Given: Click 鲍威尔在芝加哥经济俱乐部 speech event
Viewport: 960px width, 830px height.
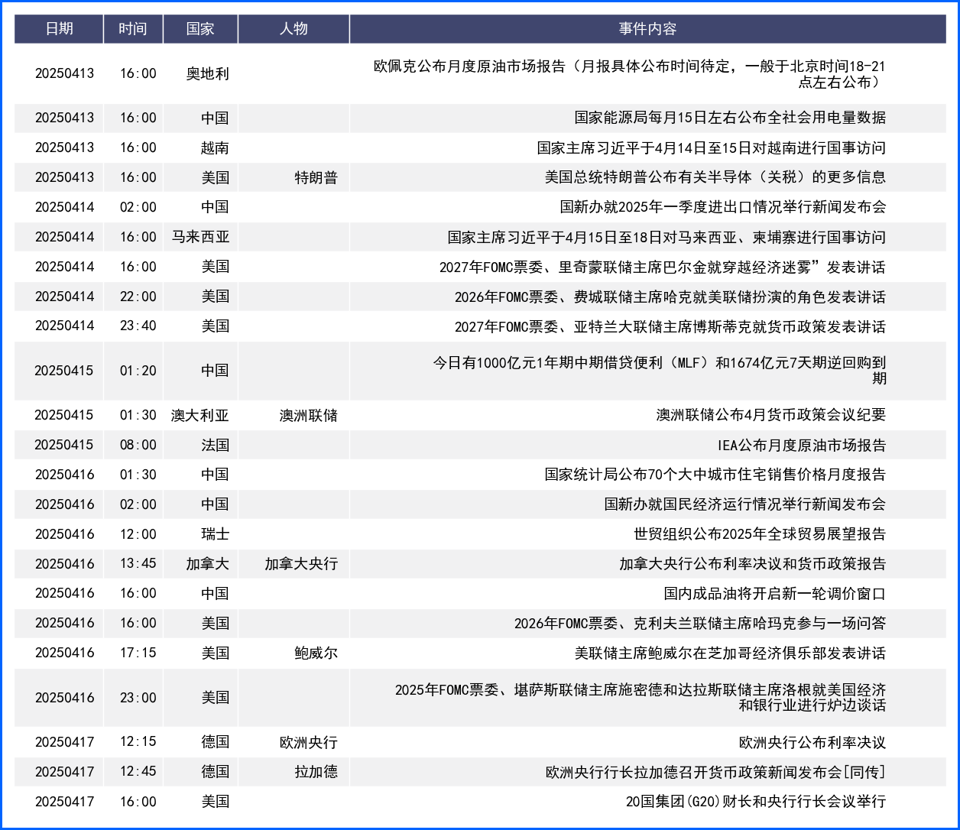Looking at the screenshot, I should click(x=730, y=653).
